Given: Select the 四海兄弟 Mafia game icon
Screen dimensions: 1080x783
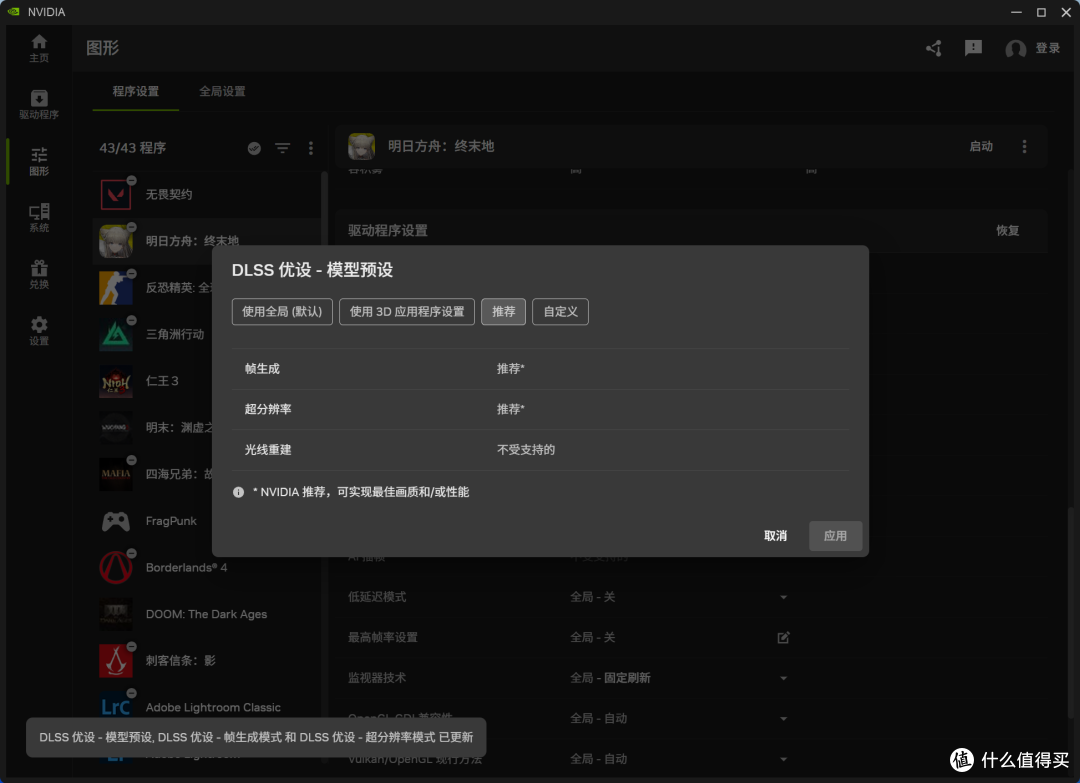Looking at the screenshot, I should click(116, 474).
